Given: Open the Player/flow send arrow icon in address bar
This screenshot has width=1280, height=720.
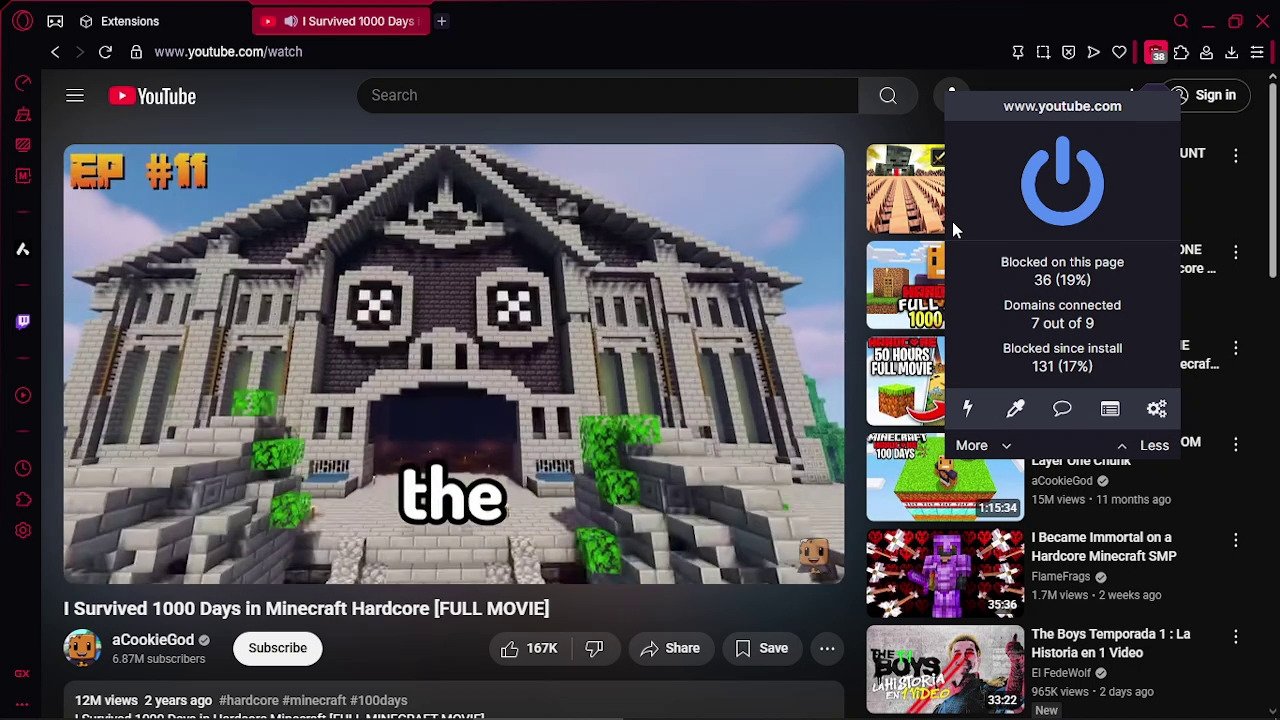Looking at the screenshot, I should (1093, 52).
